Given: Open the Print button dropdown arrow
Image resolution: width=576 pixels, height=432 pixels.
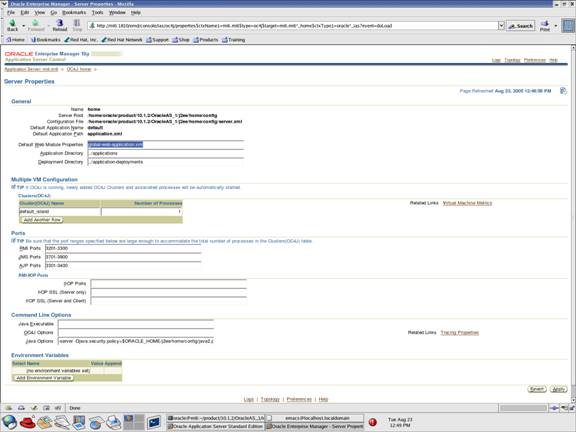Looking at the screenshot, I should click(x=555, y=26).
